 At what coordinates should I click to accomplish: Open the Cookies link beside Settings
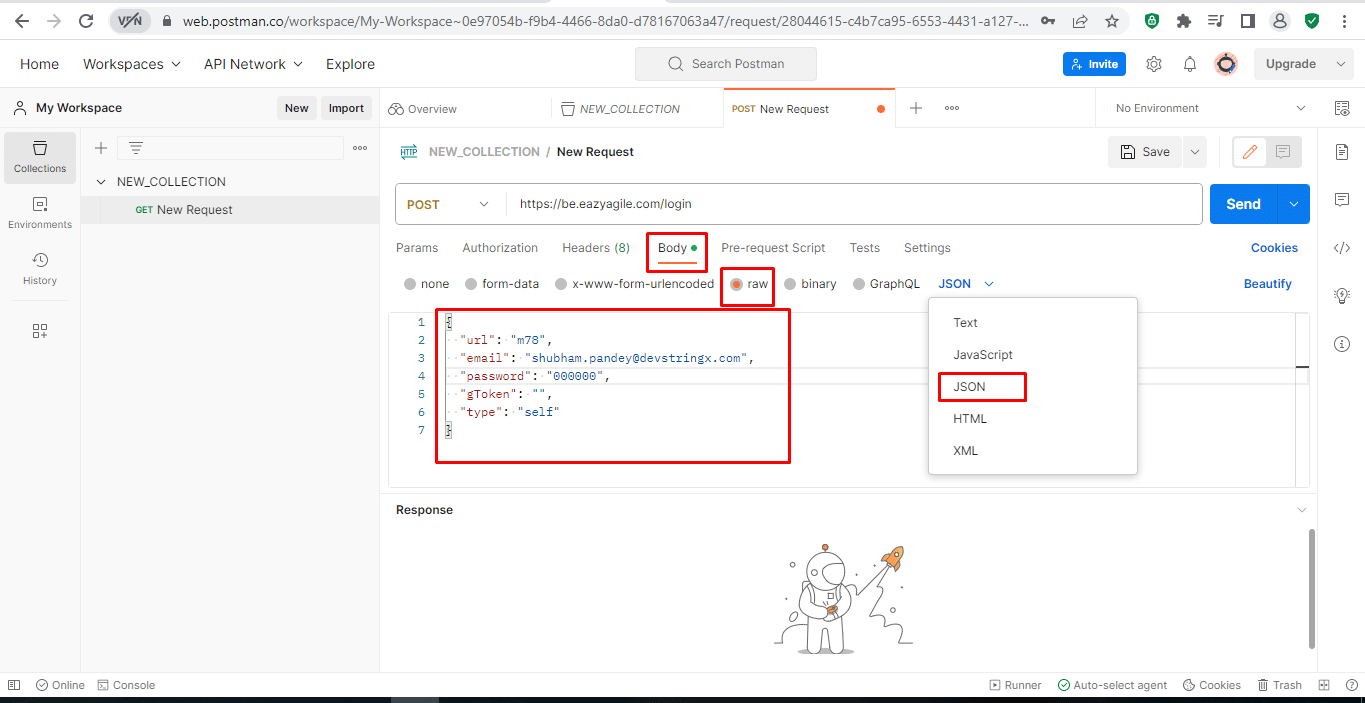(x=1274, y=248)
